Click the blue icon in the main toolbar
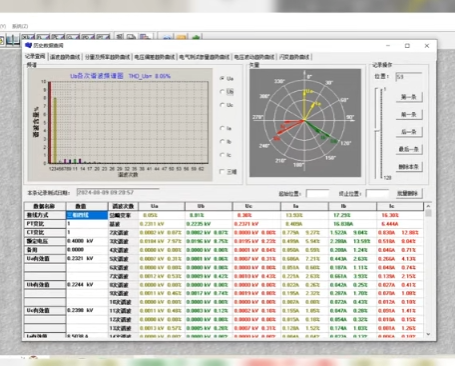455x366 pixels. [167, 37]
